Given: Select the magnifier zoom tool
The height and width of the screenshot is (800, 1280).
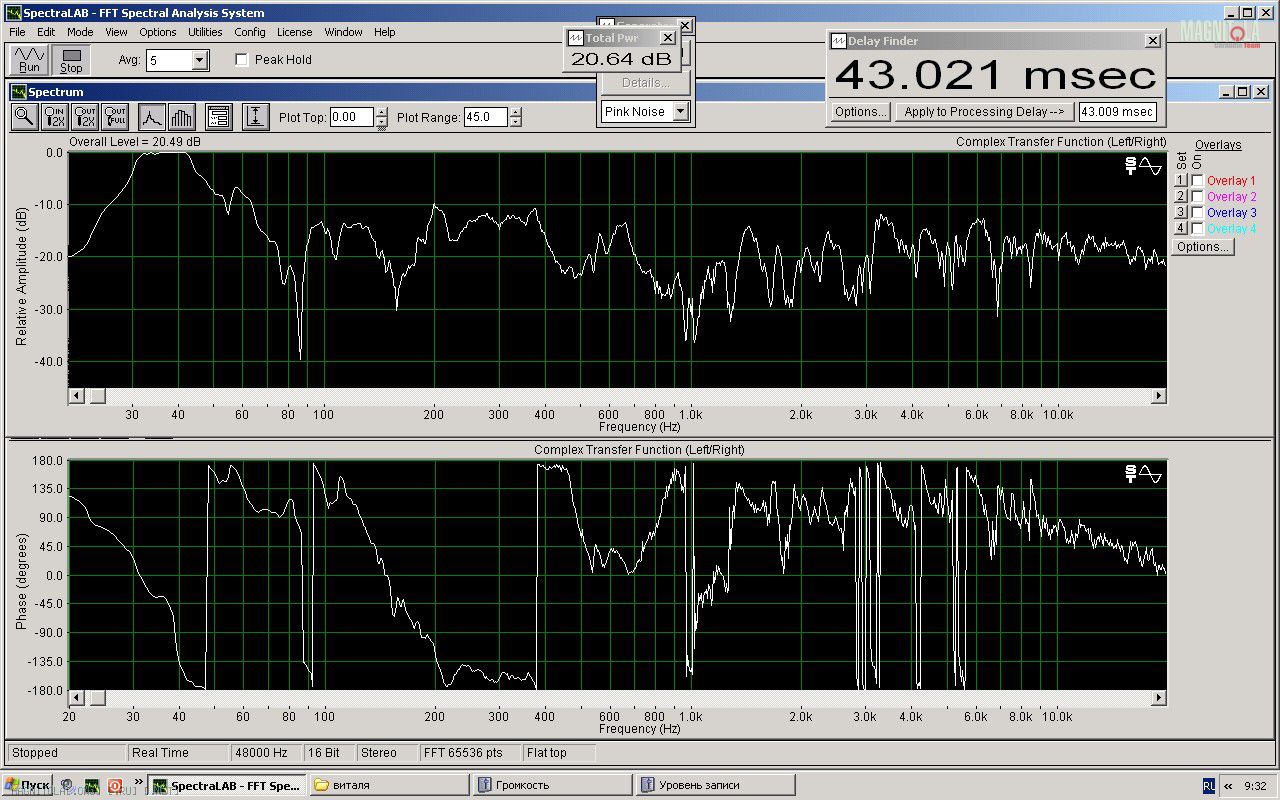Looking at the screenshot, I should click(25, 117).
